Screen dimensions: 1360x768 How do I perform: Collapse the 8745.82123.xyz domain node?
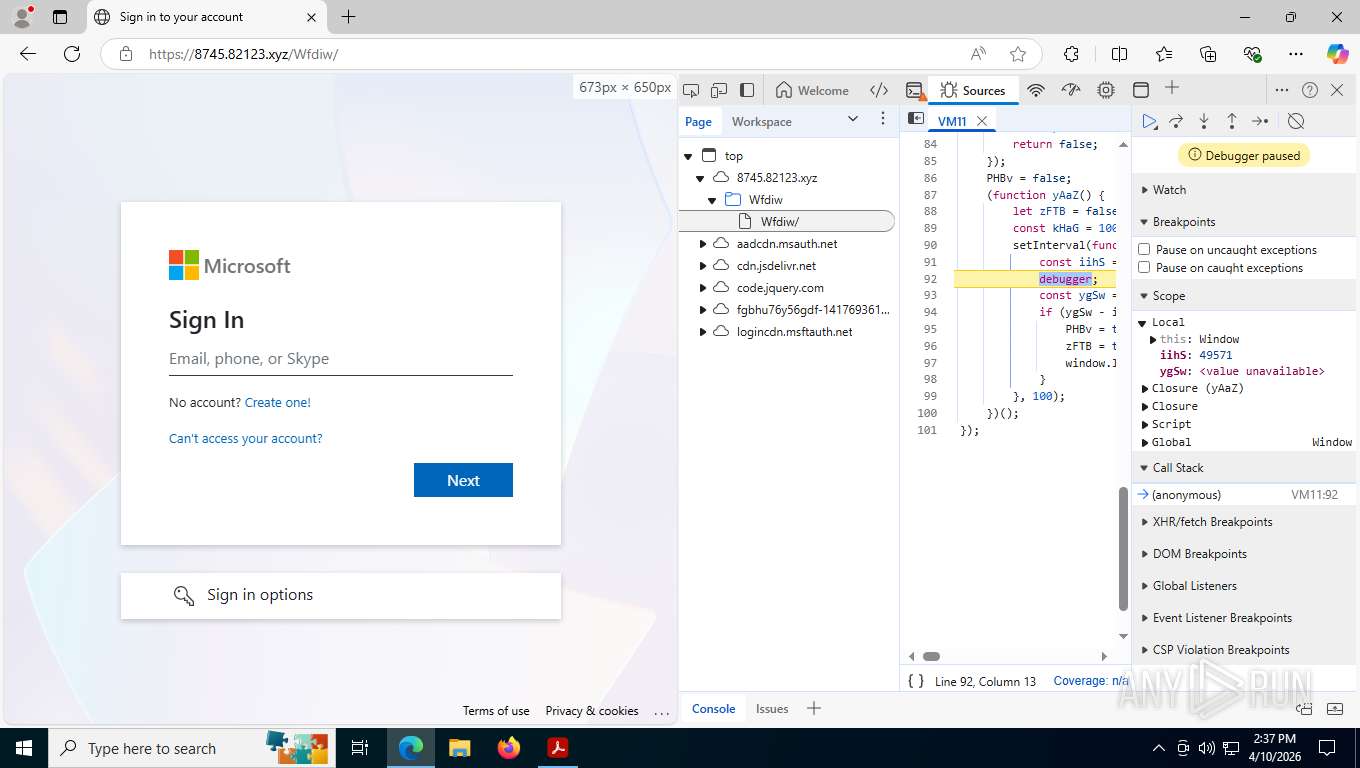(x=700, y=178)
